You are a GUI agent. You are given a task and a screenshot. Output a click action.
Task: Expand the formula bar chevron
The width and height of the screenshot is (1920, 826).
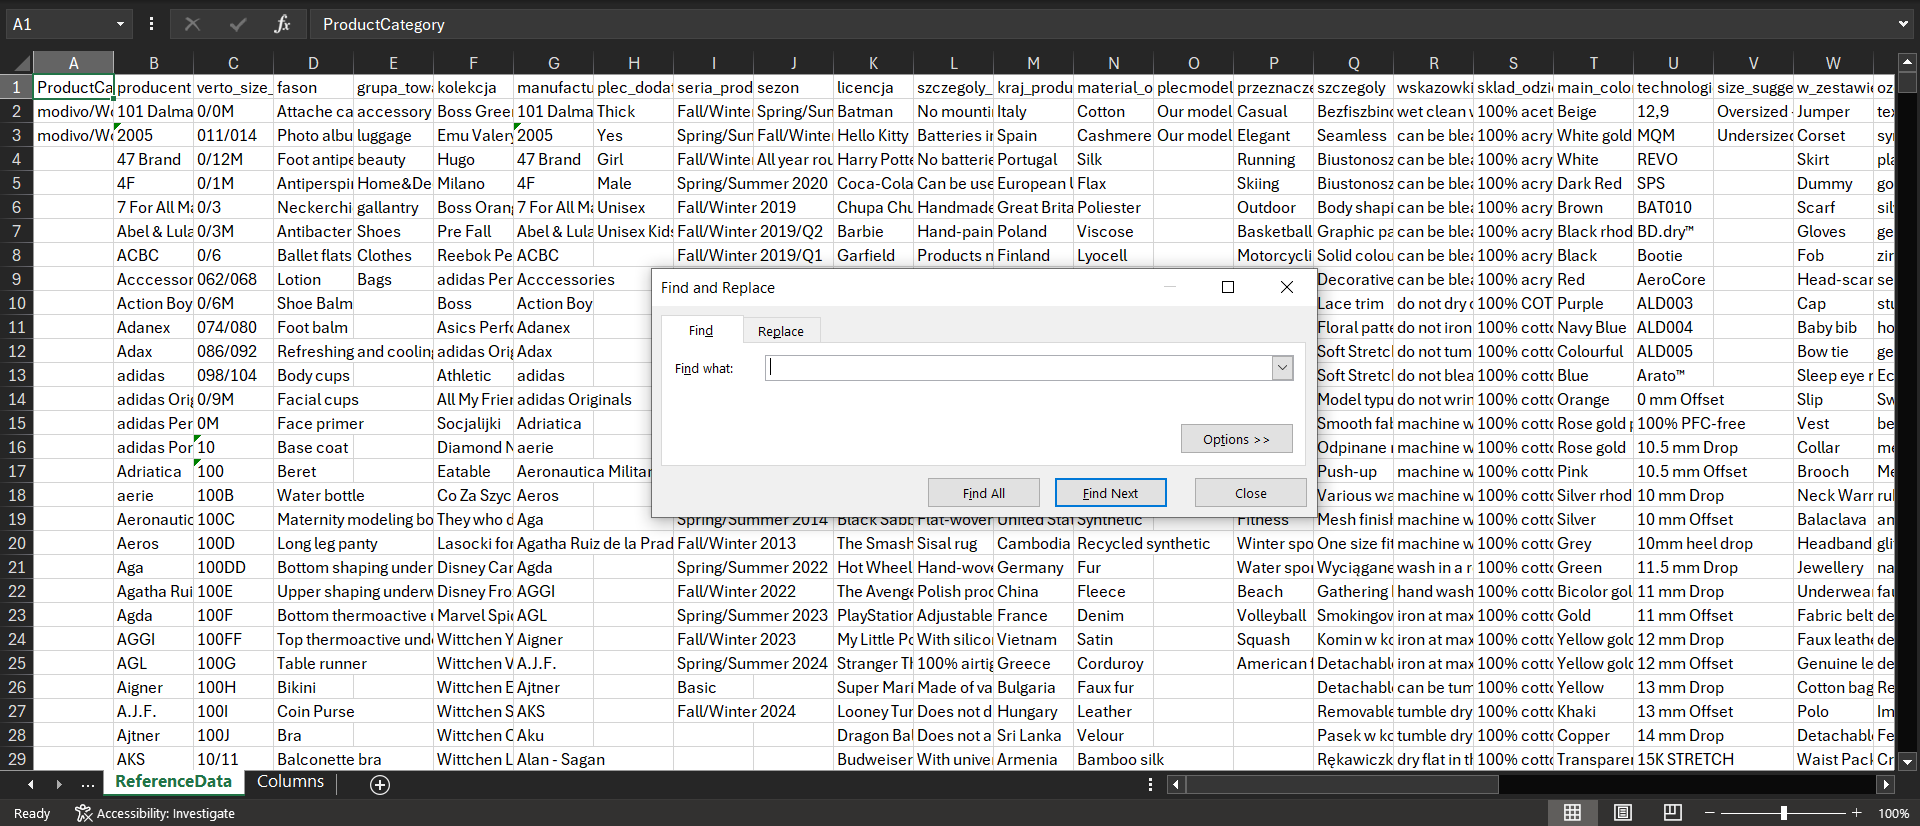point(1903,24)
